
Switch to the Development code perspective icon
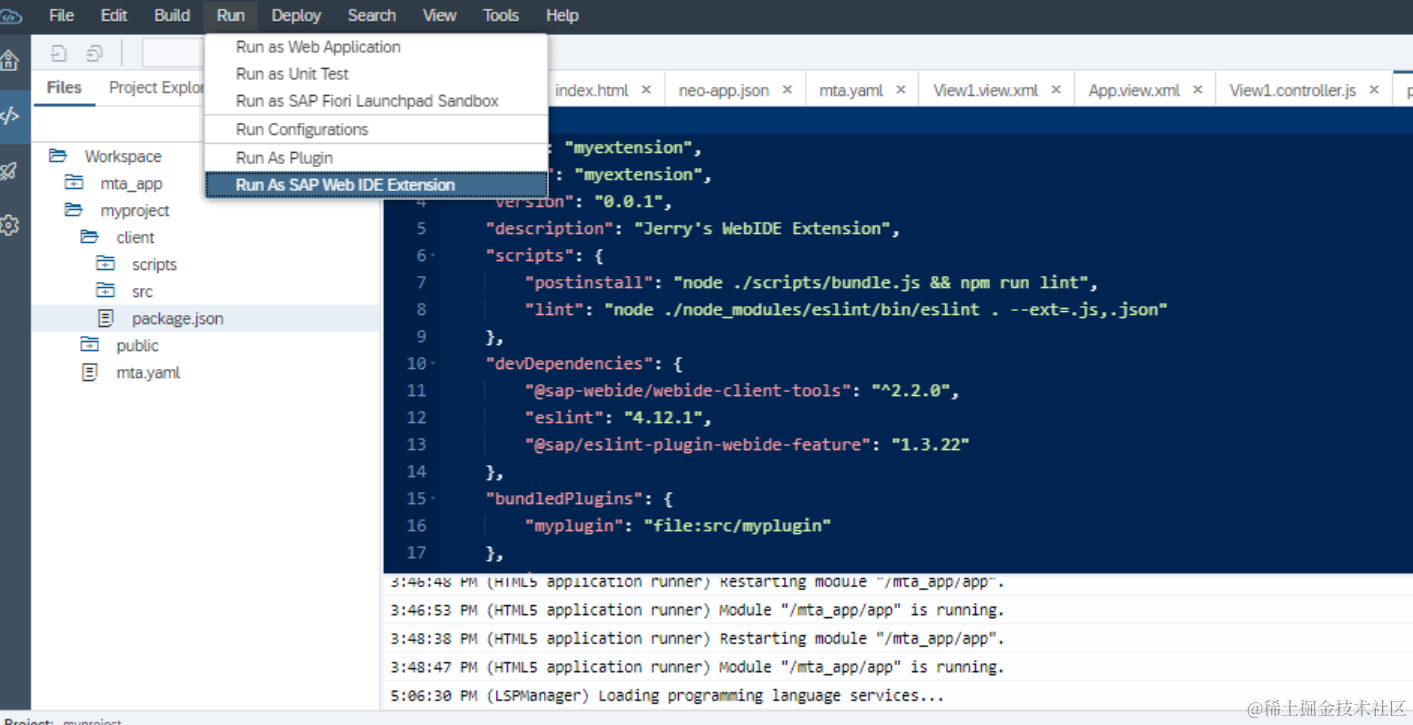click(x=9, y=115)
